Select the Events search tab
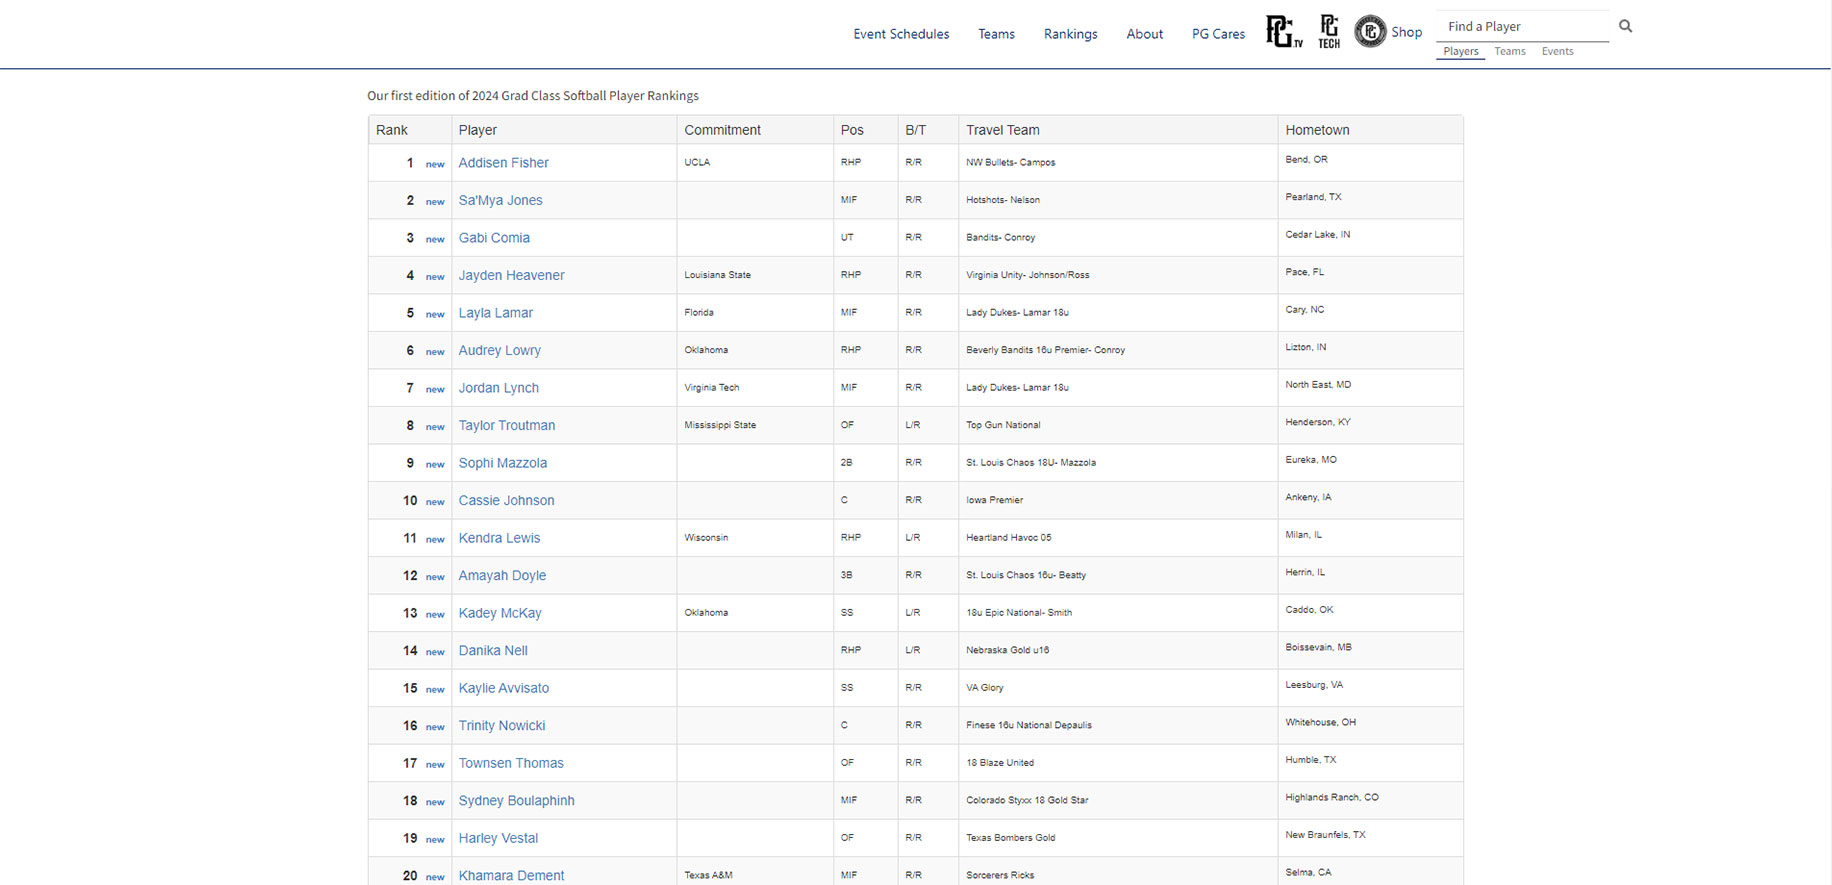Screen dimensions: 1832x885 point(1557,51)
